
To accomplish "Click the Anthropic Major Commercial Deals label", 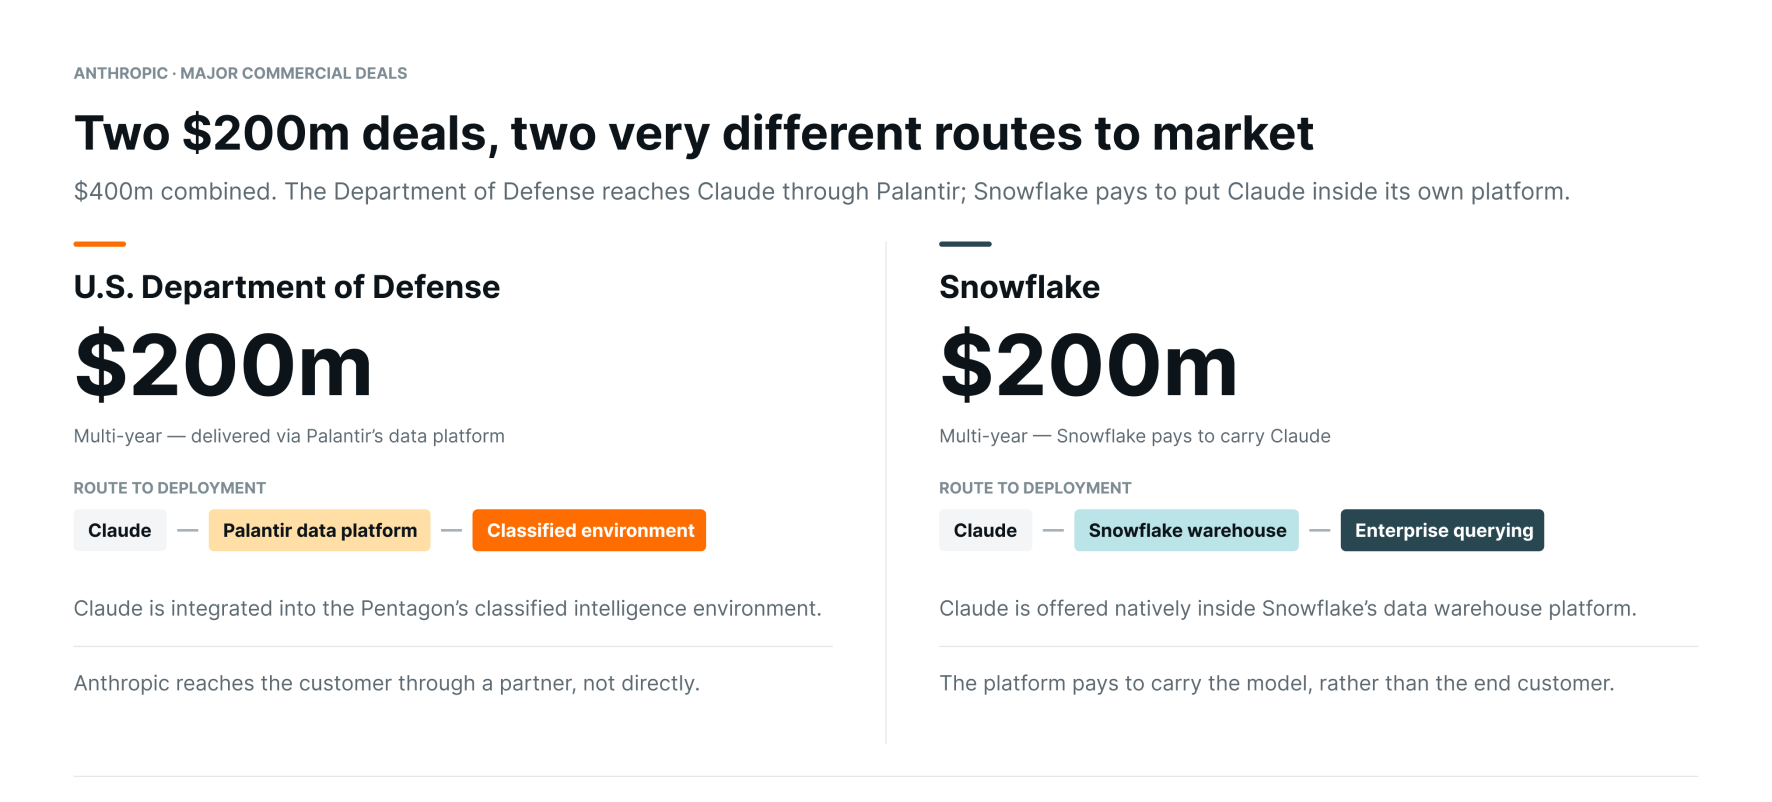I will click(241, 73).
